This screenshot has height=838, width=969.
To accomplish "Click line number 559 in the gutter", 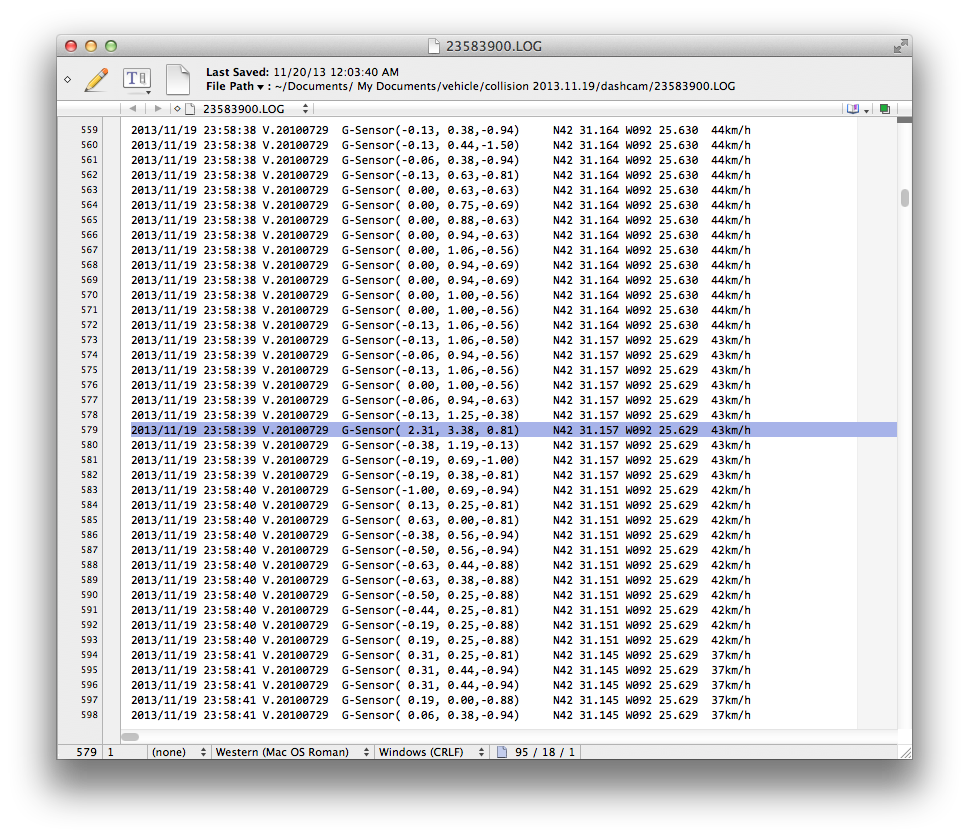I will (89, 130).
